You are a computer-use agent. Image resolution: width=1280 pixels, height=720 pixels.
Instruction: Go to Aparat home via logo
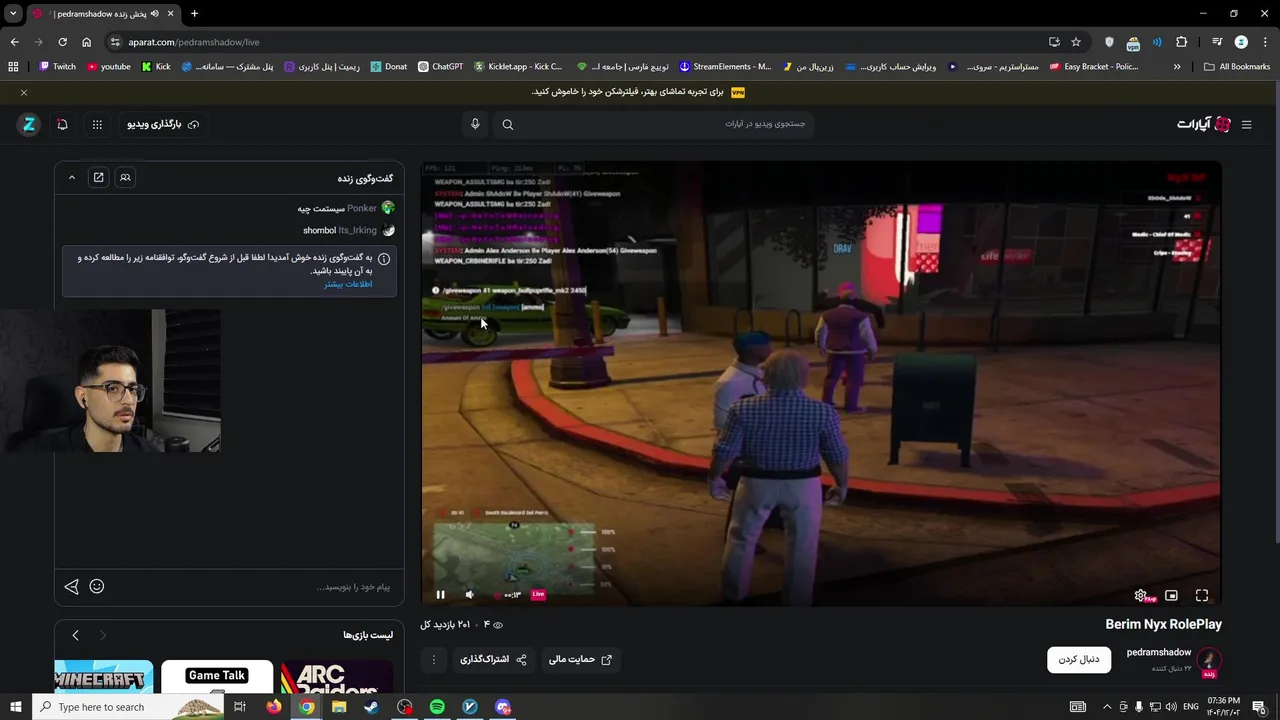[1204, 124]
